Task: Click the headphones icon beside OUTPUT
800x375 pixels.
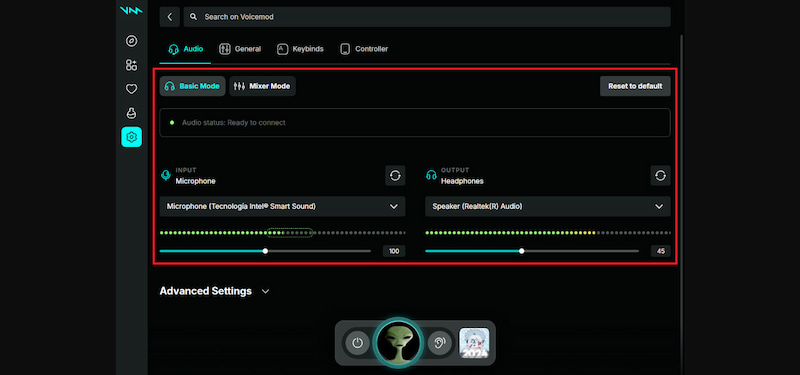Action: [431, 176]
